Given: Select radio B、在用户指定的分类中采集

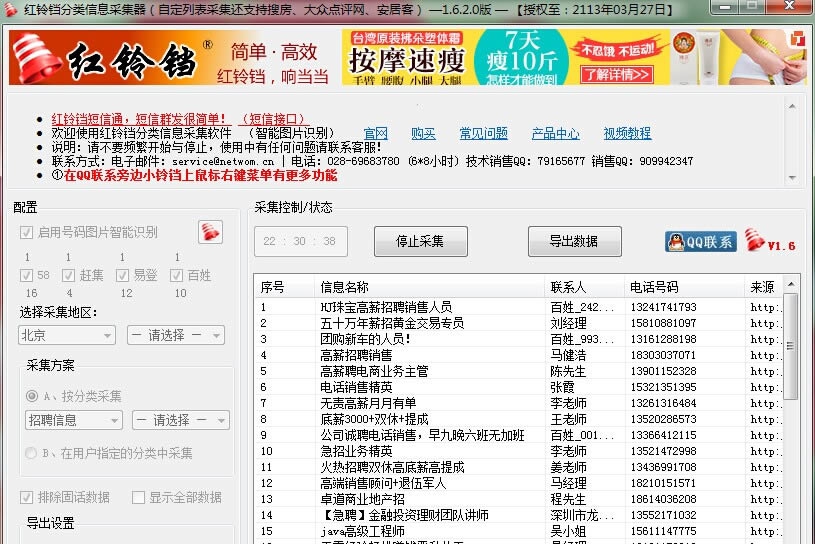Looking at the screenshot, I should (31, 453).
